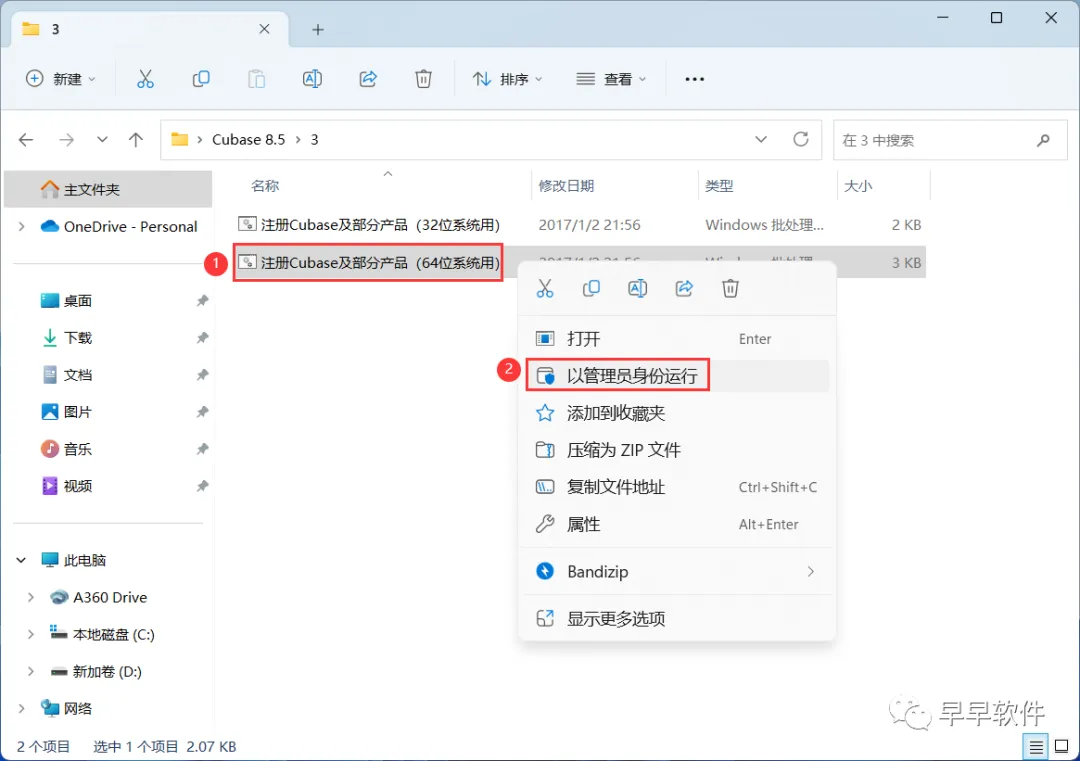
Task: Click the context menu Share icon
Action: (x=684, y=289)
